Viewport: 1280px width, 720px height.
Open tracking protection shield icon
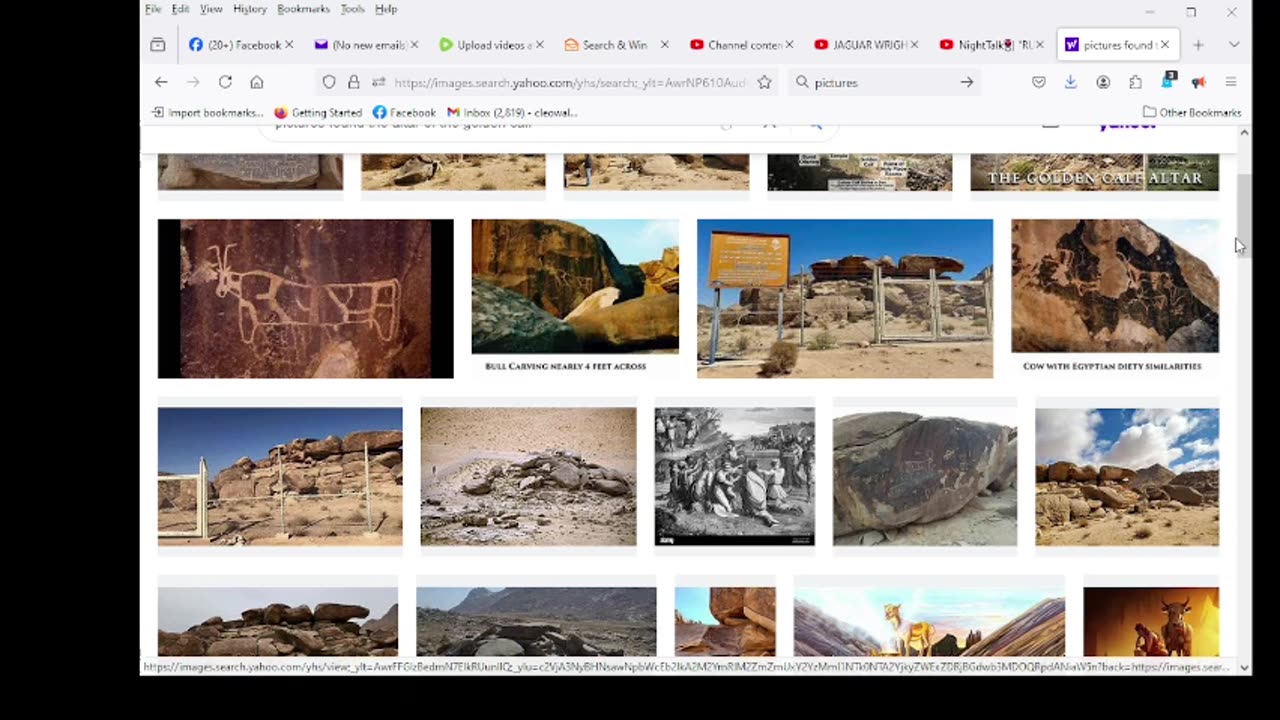329,82
